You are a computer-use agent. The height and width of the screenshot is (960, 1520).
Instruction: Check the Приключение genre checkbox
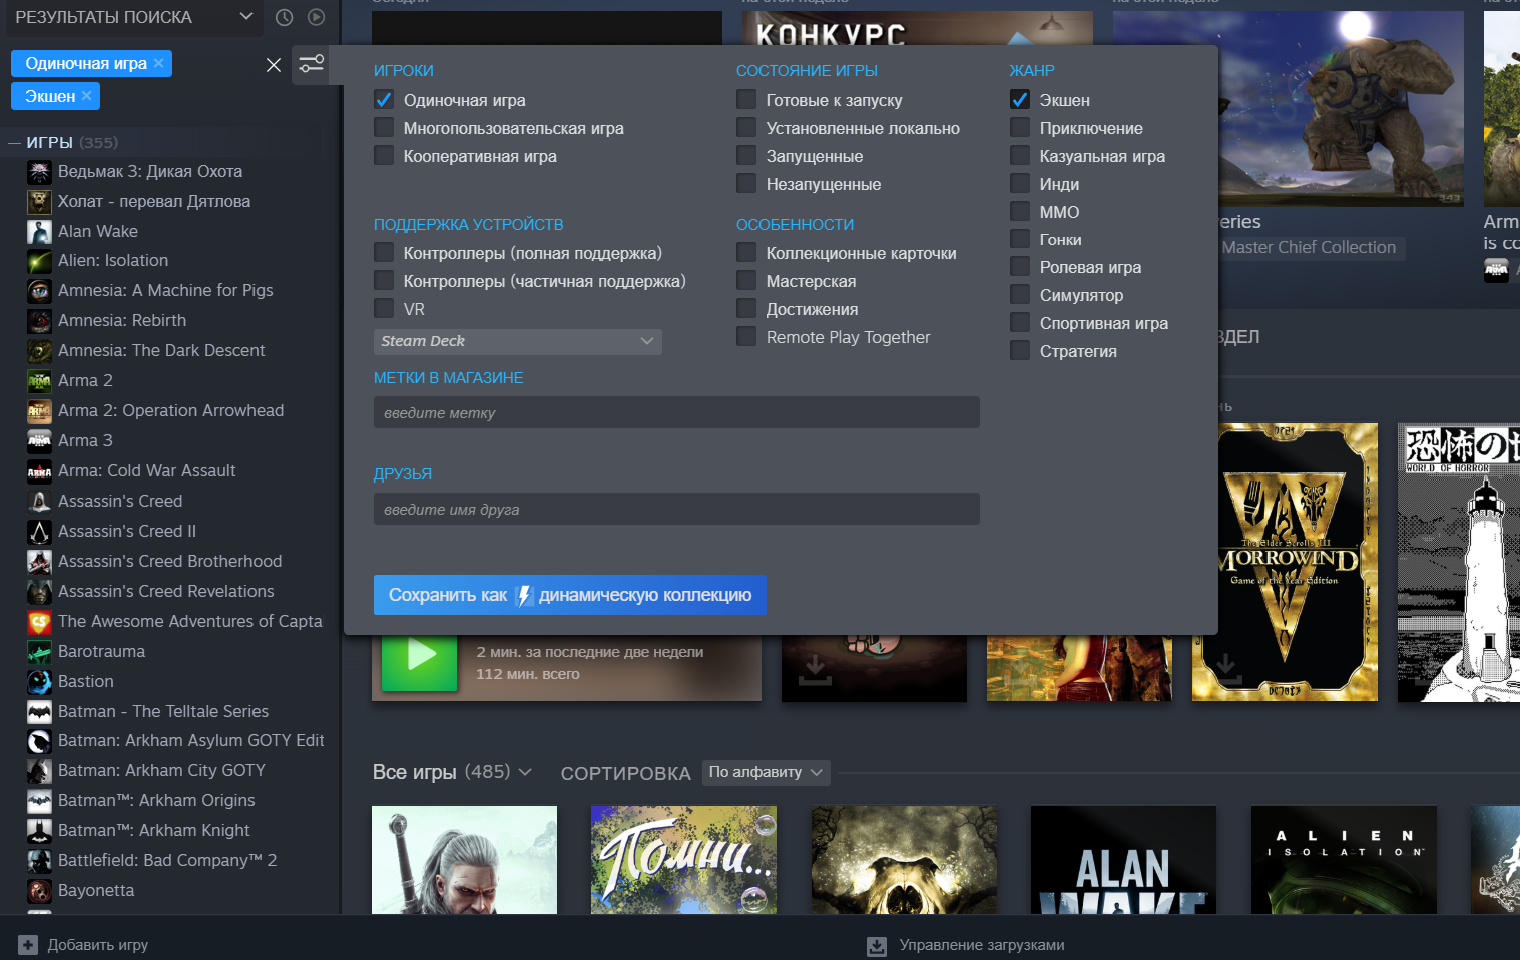(x=1020, y=127)
